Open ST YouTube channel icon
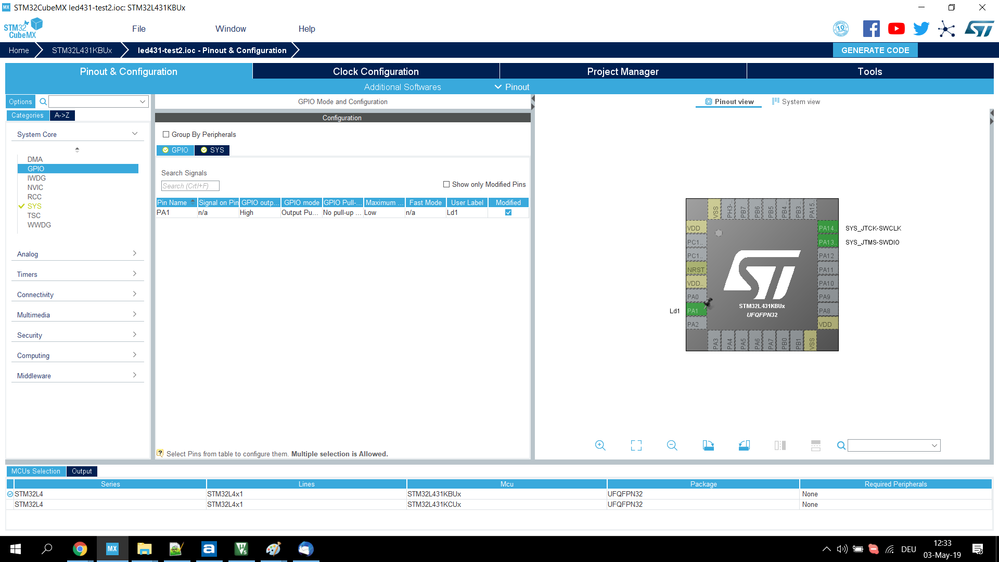 click(896, 29)
